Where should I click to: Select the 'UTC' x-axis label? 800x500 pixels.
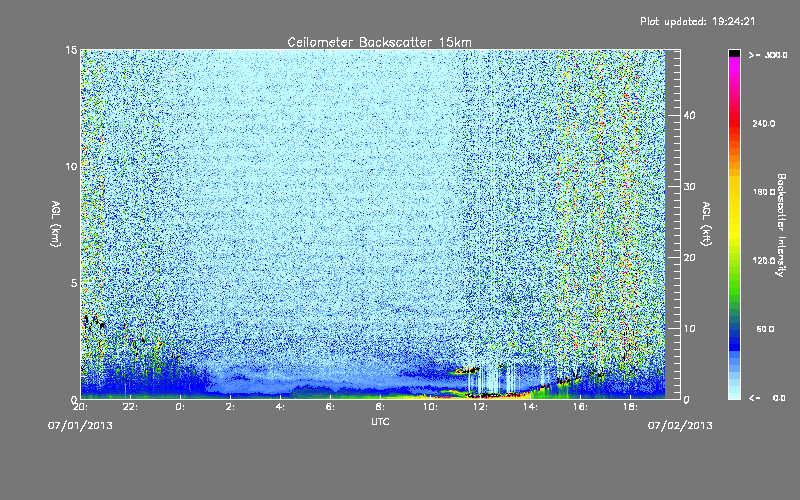[380, 421]
